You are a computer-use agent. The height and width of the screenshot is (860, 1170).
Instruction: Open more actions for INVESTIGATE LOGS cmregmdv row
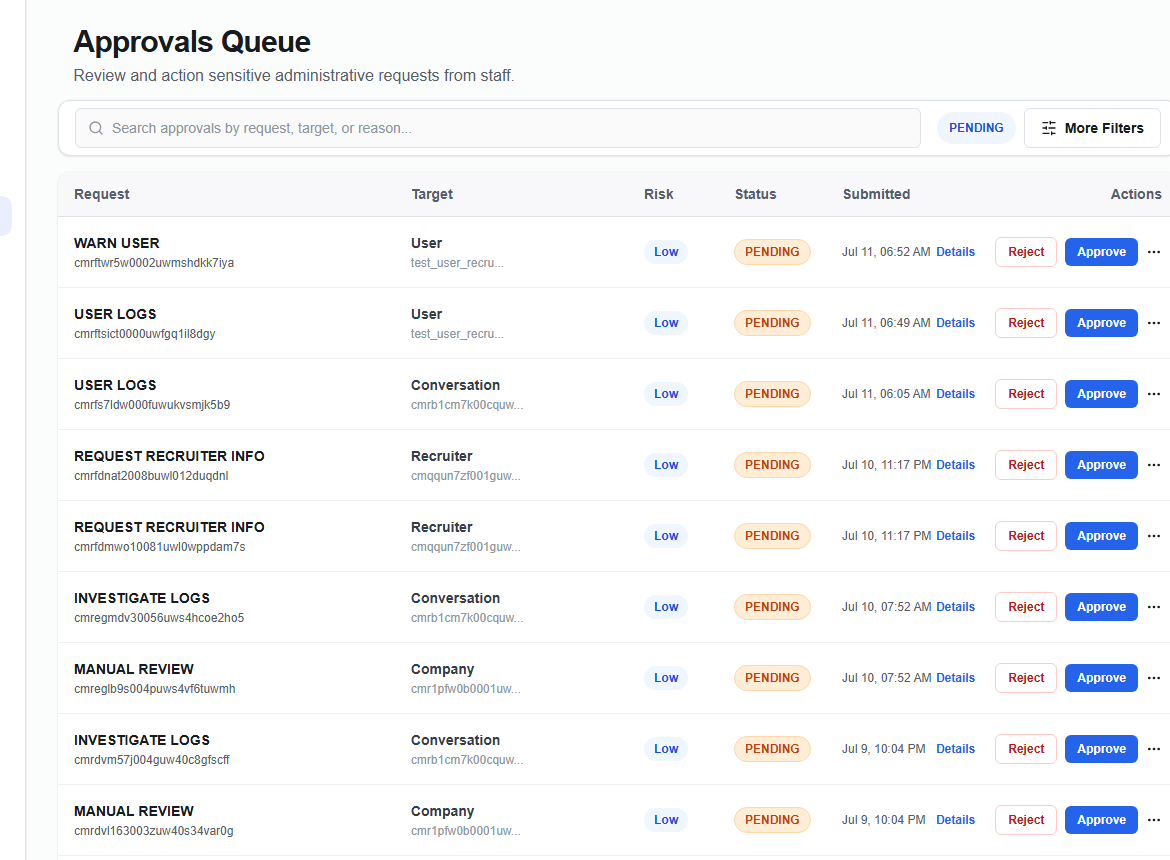[1154, 607]
